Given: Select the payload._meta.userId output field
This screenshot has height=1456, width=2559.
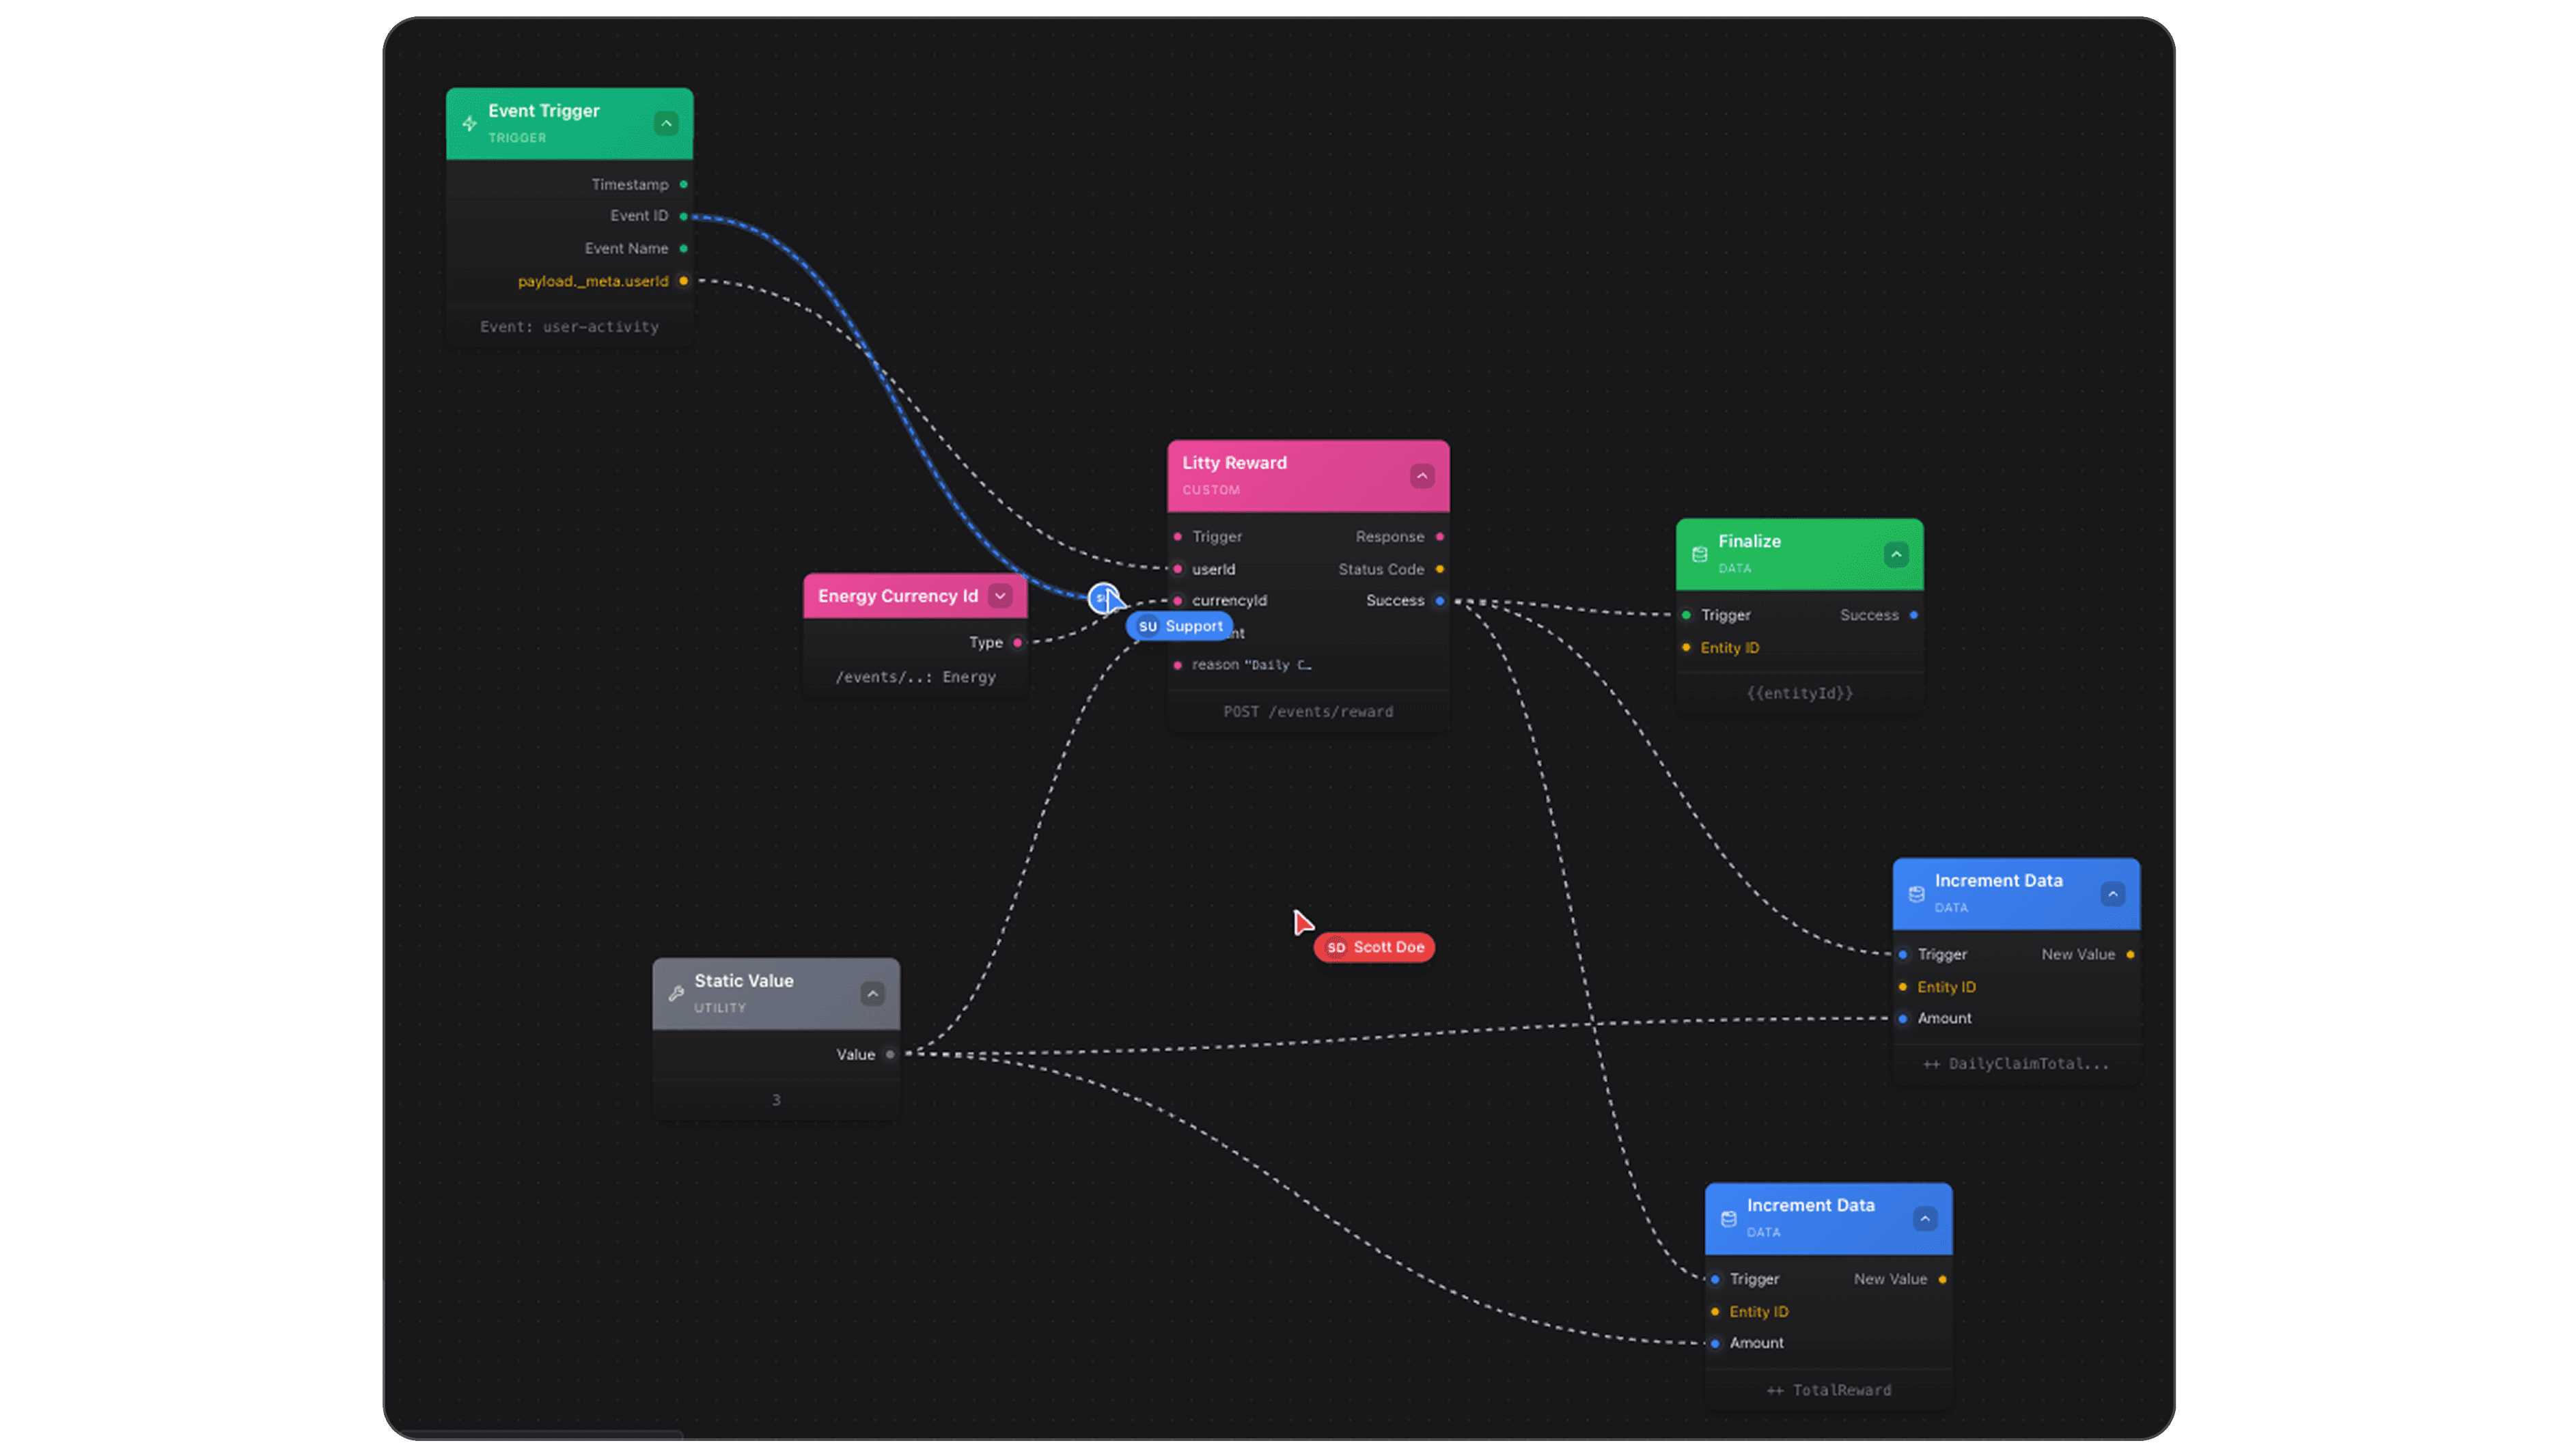Looking at the screenshot, I should (593, 281).
